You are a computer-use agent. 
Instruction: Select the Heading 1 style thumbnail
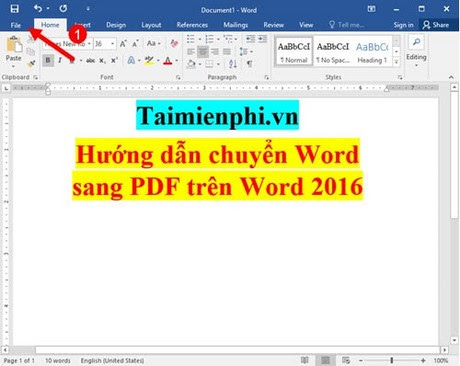372,52
